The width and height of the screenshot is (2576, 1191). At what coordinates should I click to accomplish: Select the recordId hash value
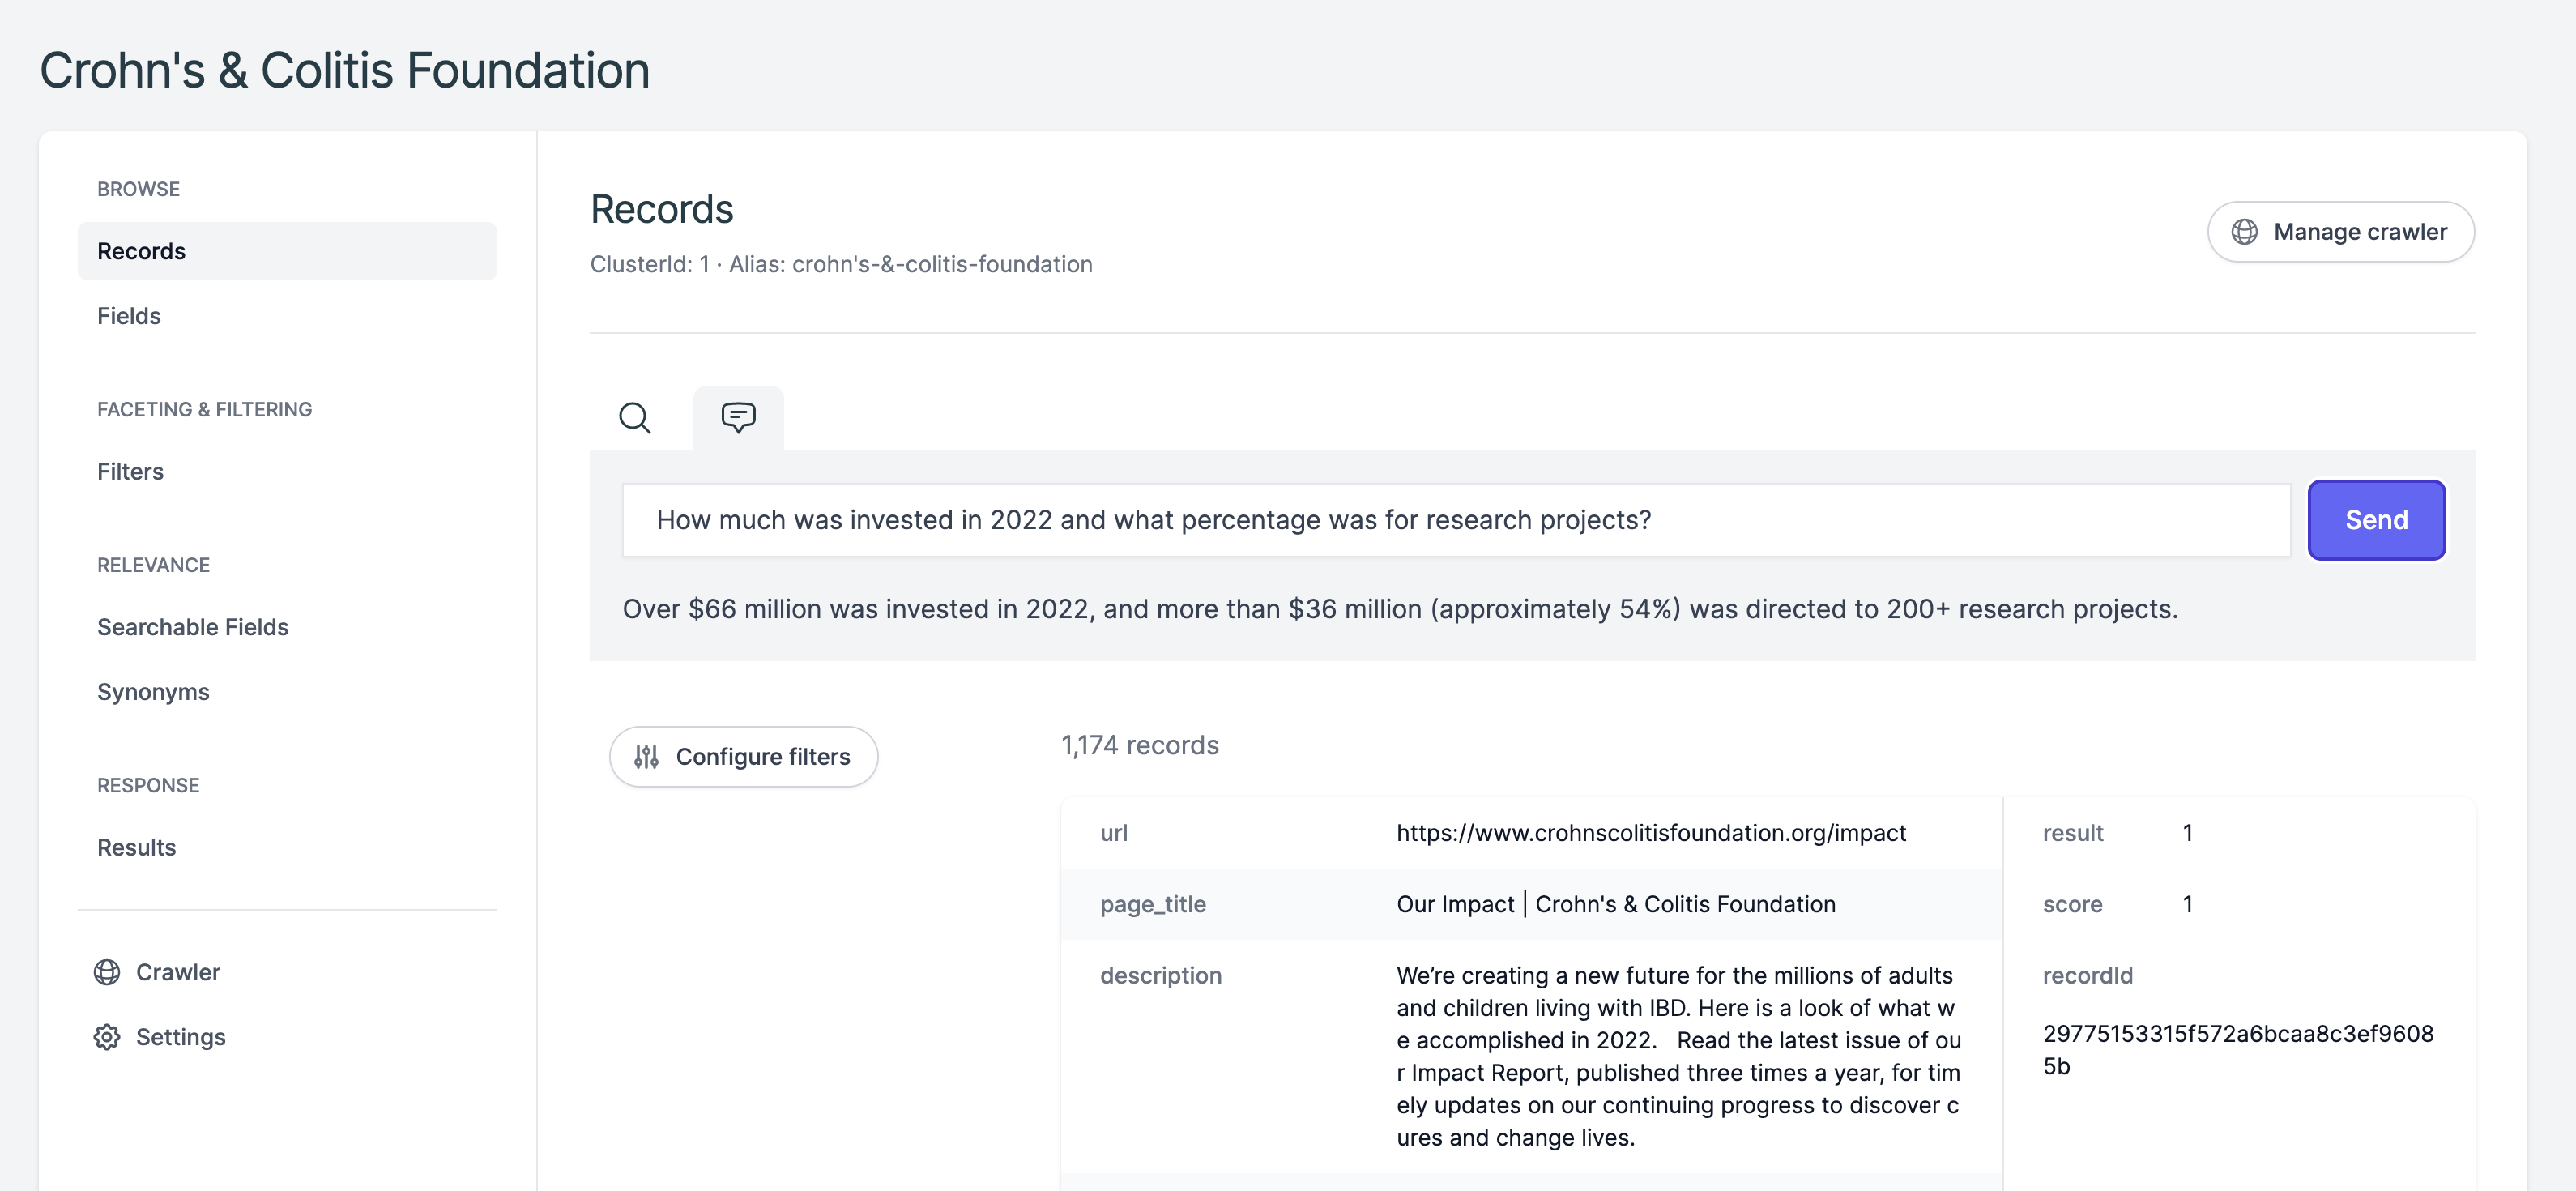click(x=2237, y=1049)
